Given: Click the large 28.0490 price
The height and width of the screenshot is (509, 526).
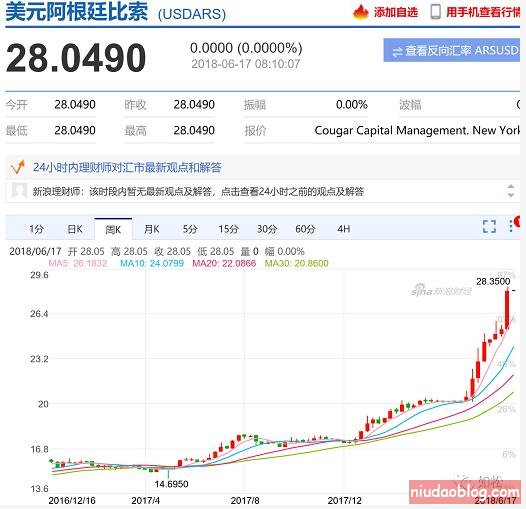Looking at the screenshot, I should point(76,58).
